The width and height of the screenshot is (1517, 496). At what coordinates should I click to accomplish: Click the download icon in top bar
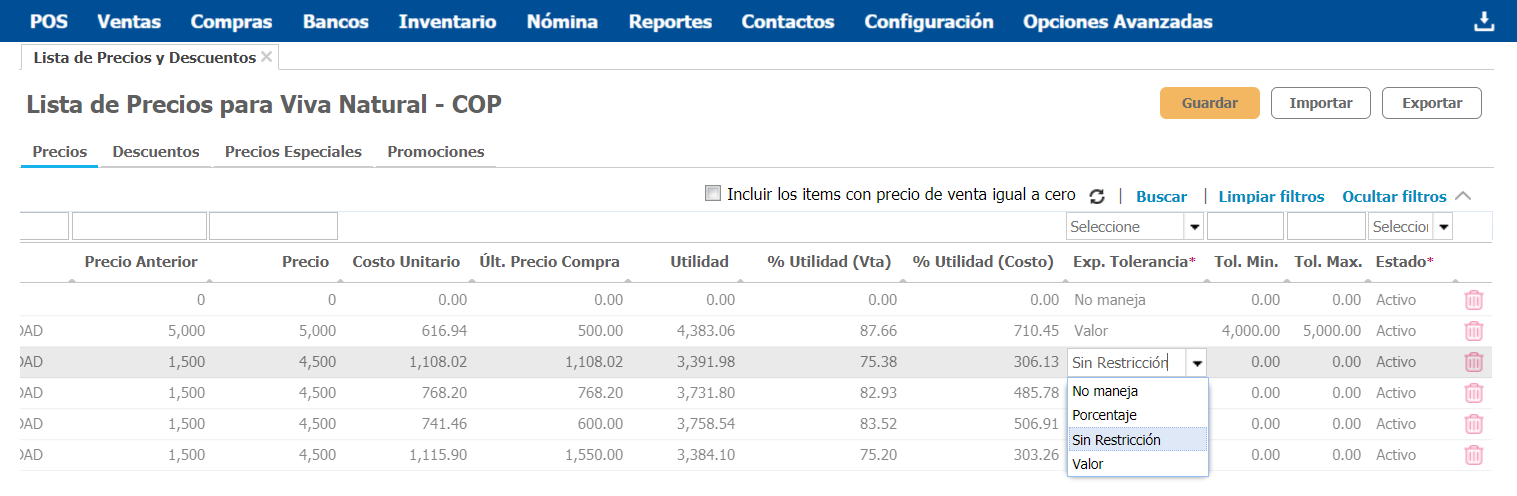[x=1485, y=22]
